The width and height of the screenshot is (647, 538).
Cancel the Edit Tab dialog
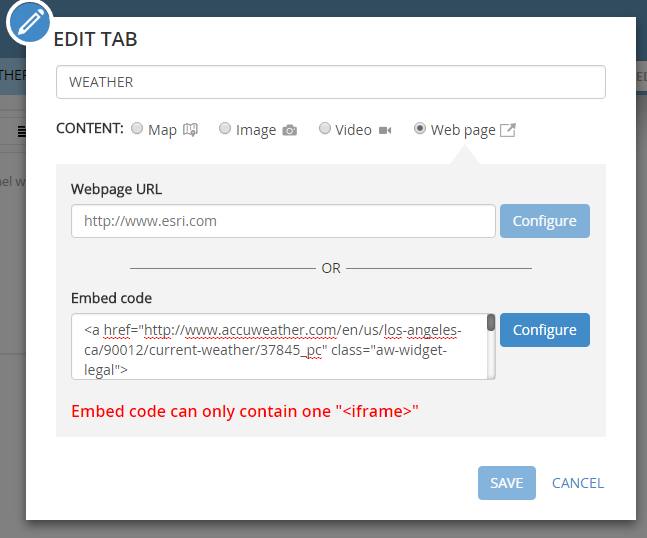578,483
